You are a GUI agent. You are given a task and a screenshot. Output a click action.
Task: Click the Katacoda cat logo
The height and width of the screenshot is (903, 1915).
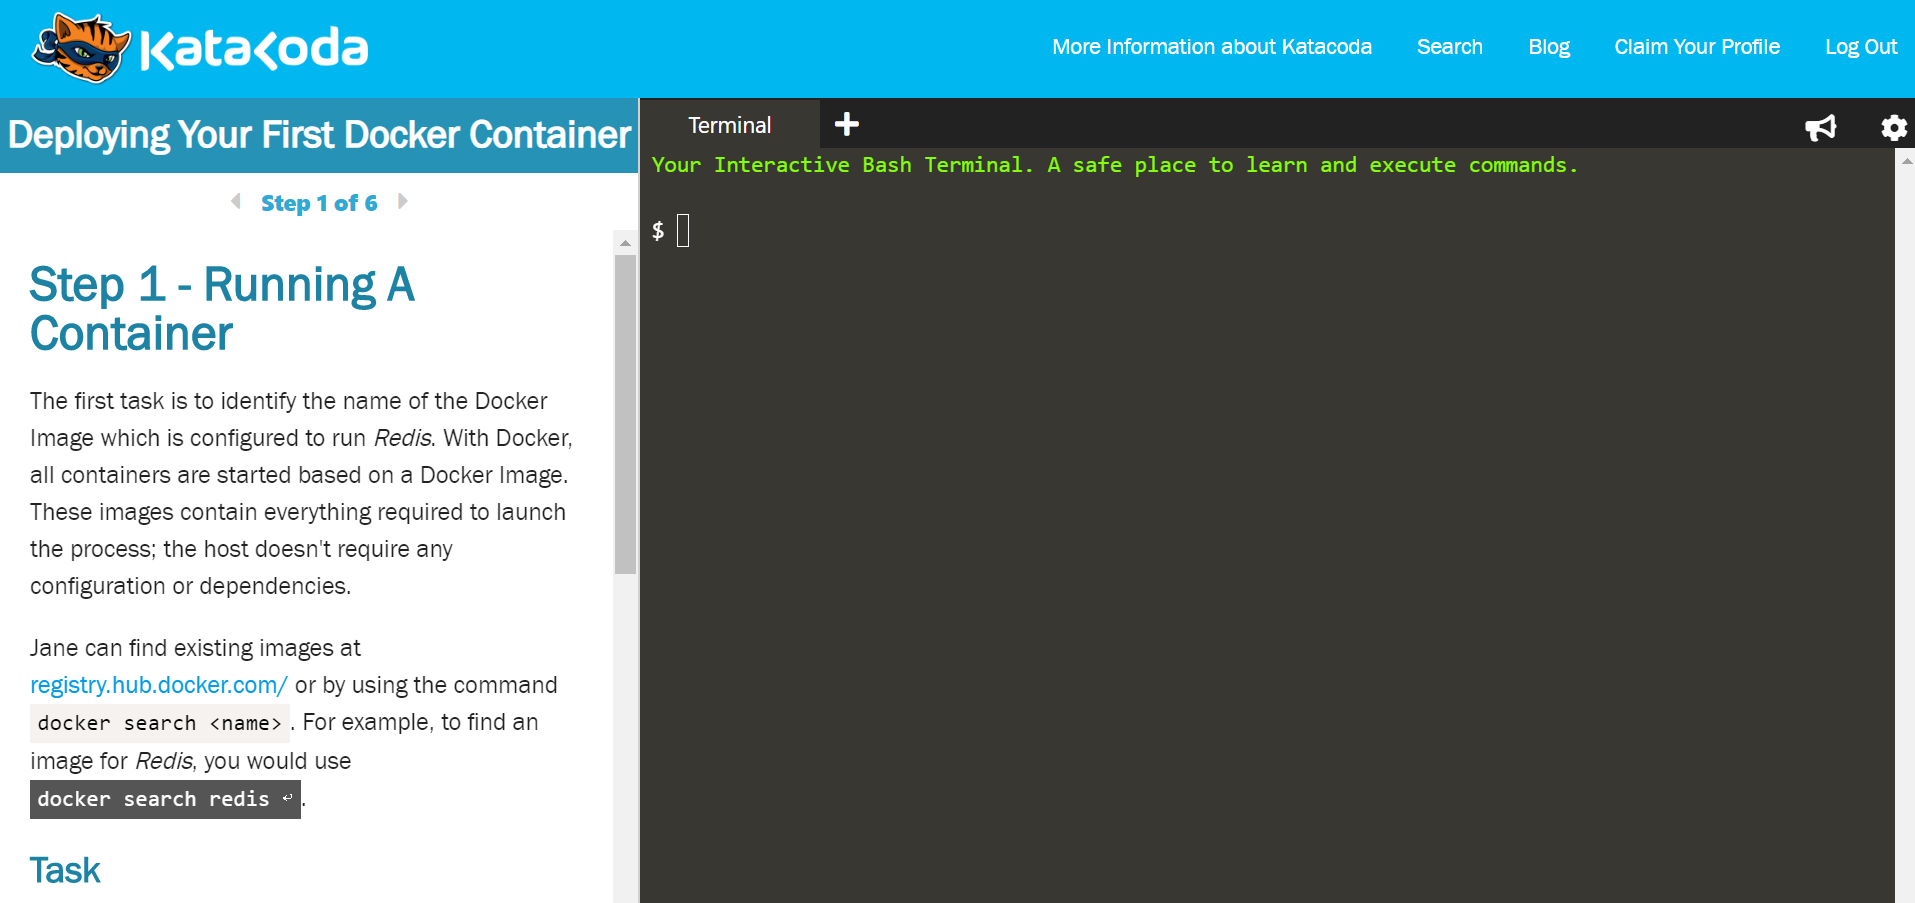tap(81, 47)
